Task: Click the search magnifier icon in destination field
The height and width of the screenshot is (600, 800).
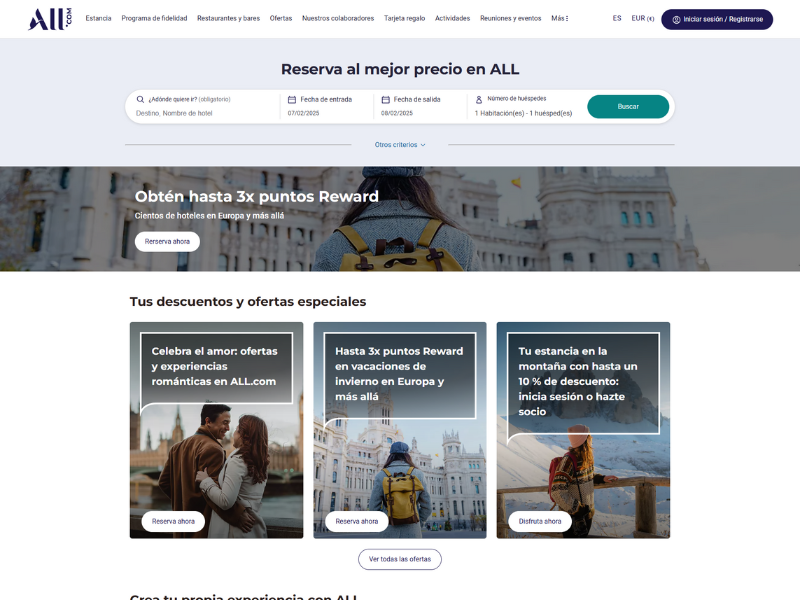Action: (140, 99)
